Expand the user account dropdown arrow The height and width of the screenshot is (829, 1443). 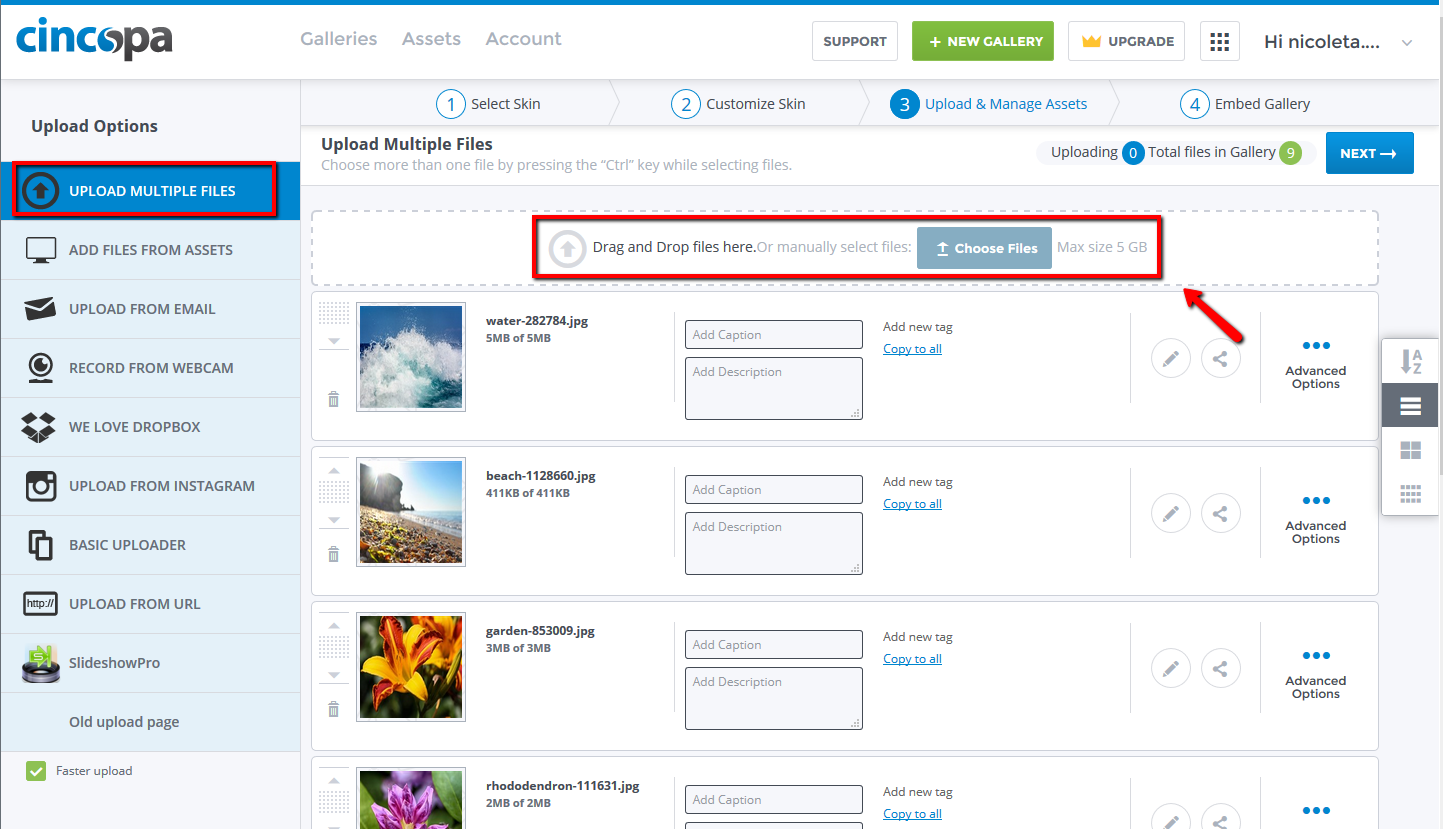(1407, 43)
